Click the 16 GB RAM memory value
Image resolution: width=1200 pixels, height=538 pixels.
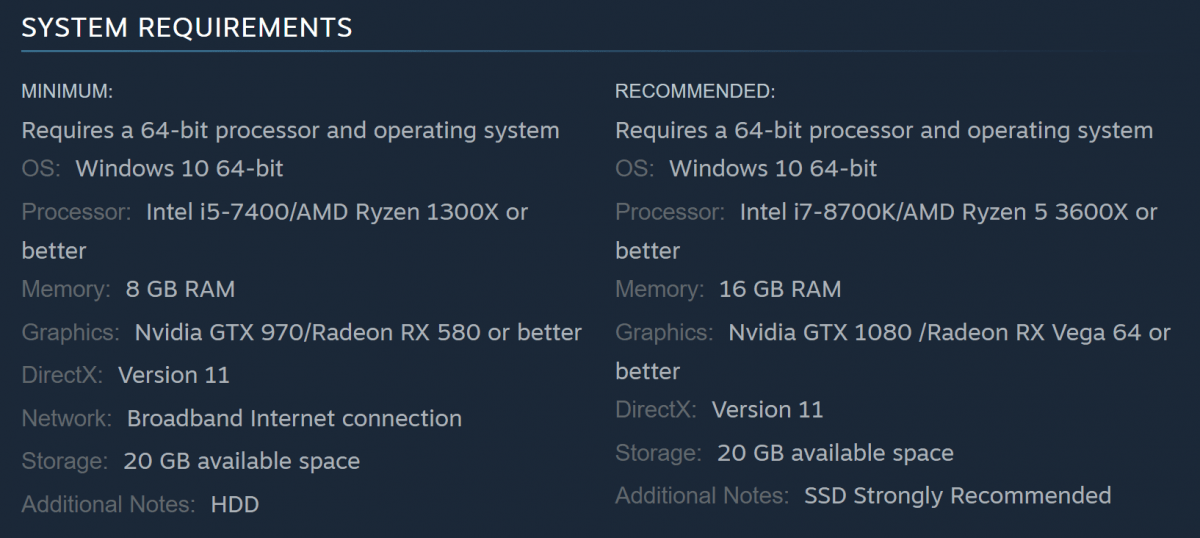(780, 290)
